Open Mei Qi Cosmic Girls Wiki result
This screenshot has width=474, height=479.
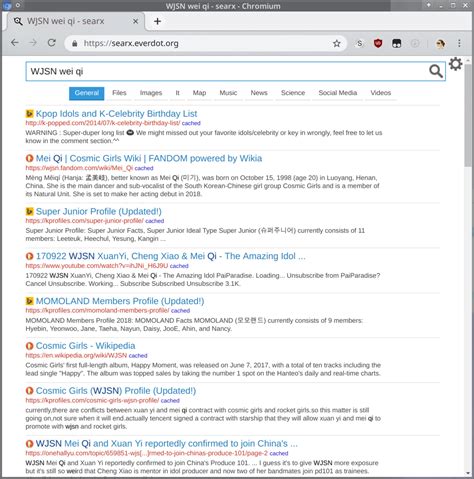pos(149,158)
